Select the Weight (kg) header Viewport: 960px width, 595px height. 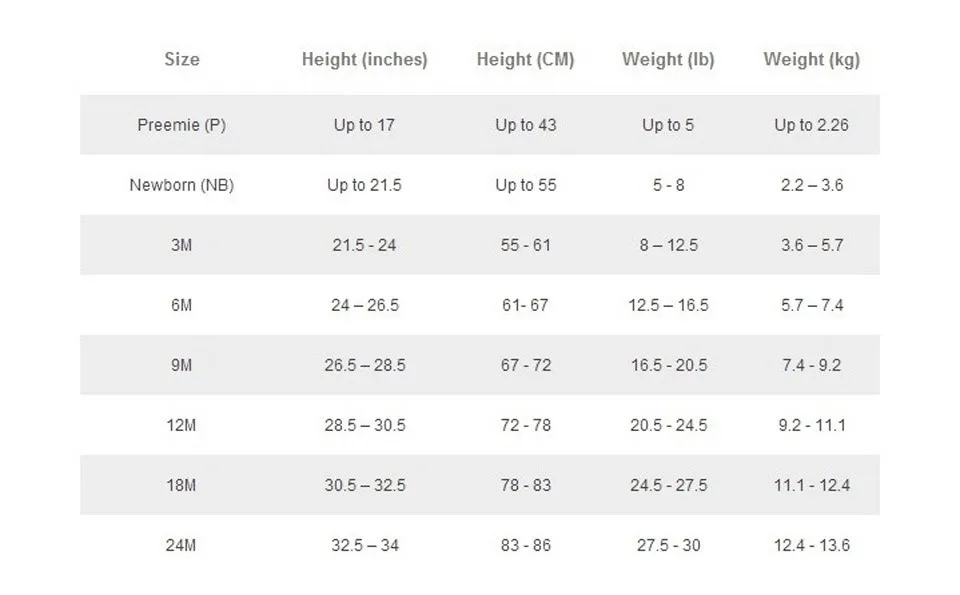pos(812,60)
